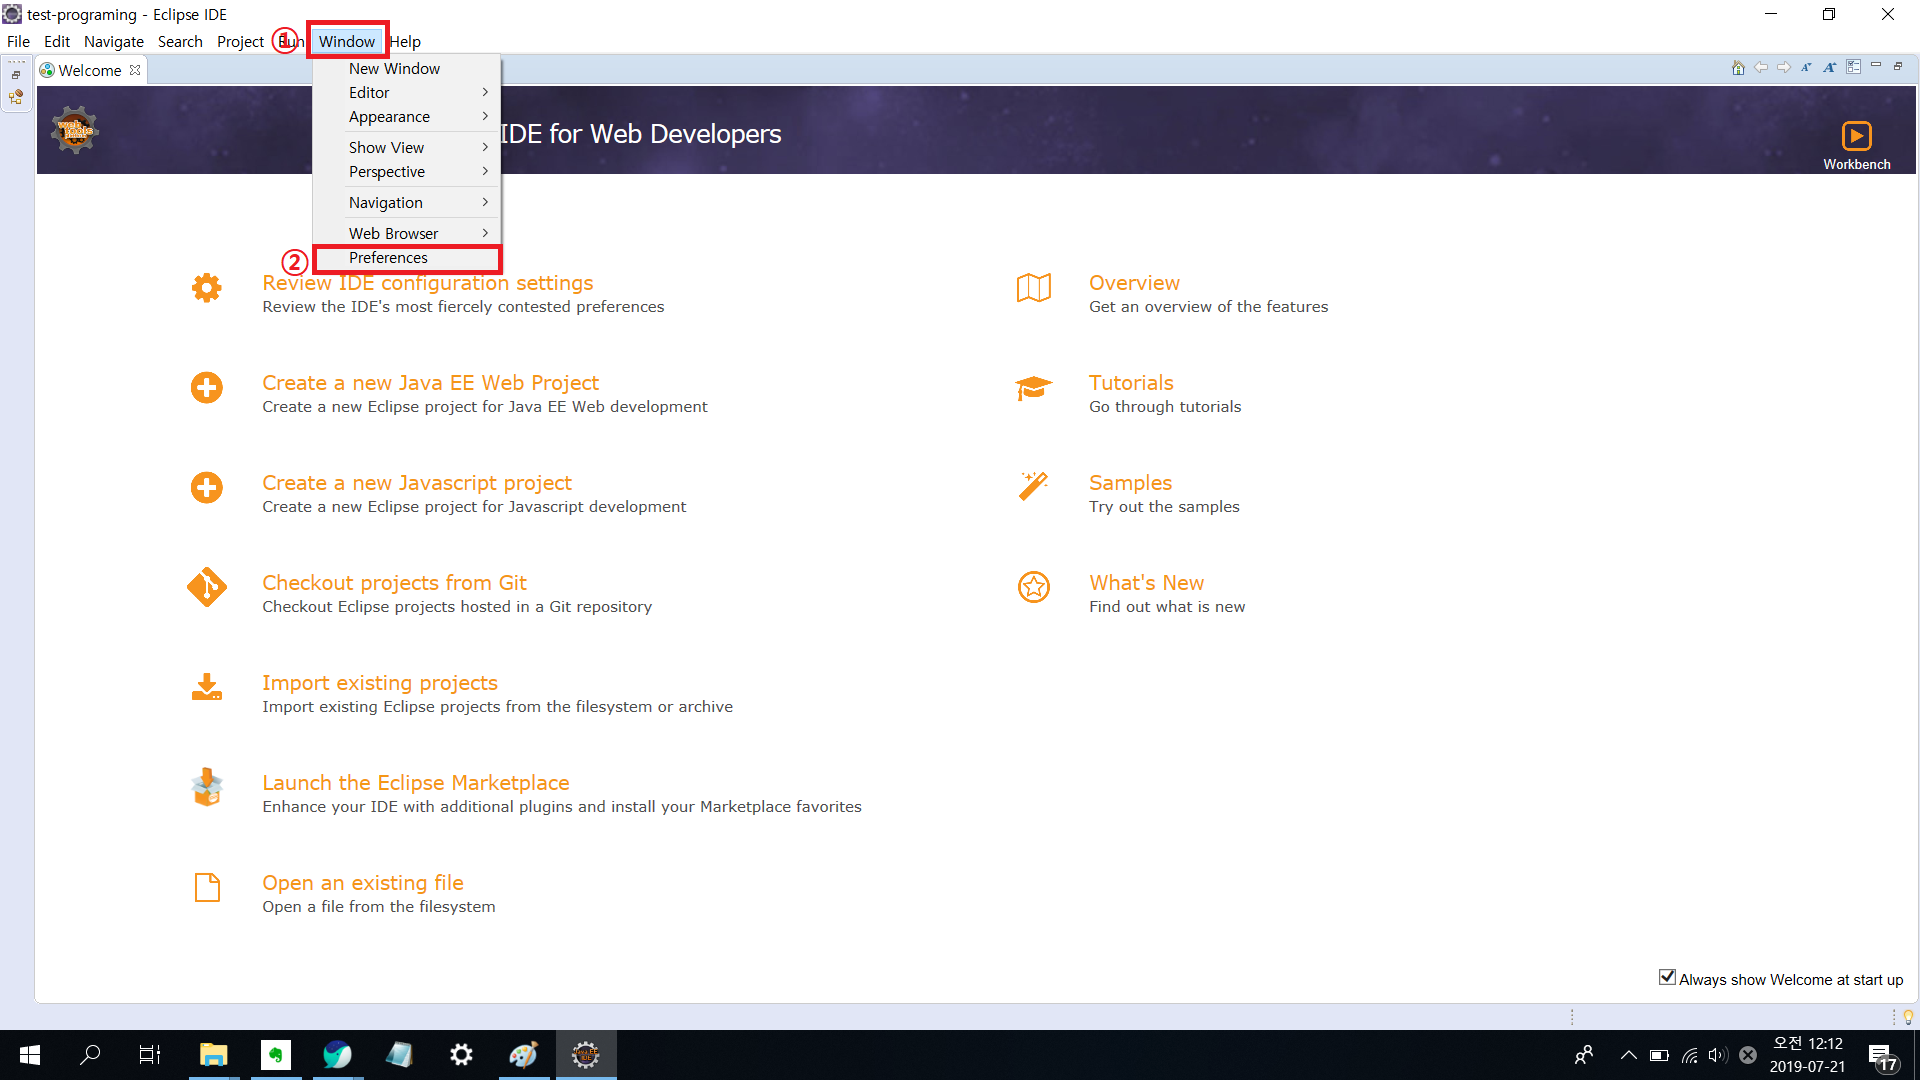Open the Edit menu
This screenshot has width=1920, height=1080.
click(57, 42)
